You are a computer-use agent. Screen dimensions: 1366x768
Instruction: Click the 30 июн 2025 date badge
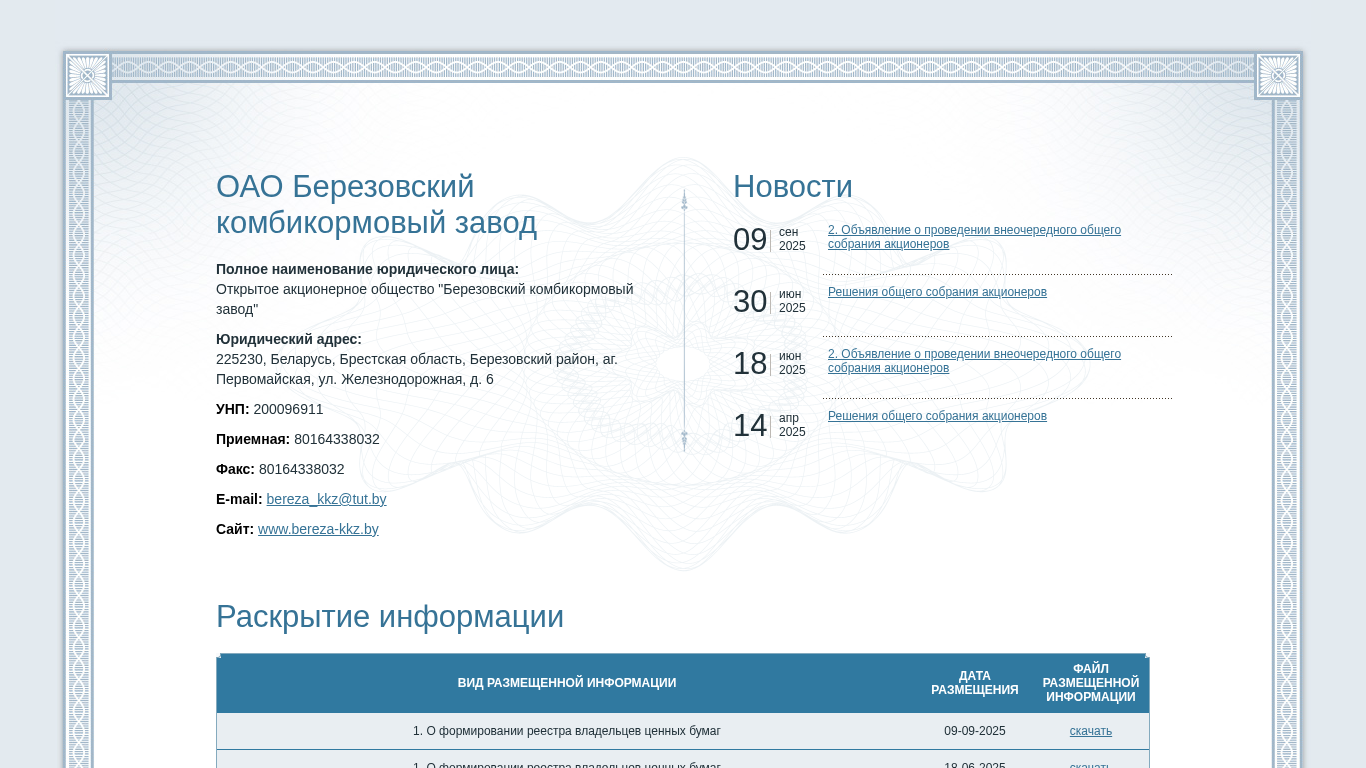tap(770, 301)
